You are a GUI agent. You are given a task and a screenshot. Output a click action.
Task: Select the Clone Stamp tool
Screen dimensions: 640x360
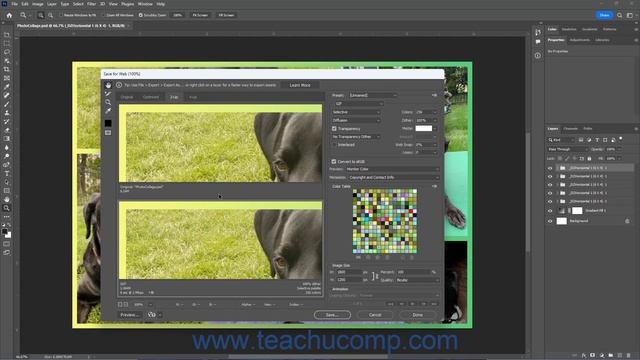click(x=7, y=113)
